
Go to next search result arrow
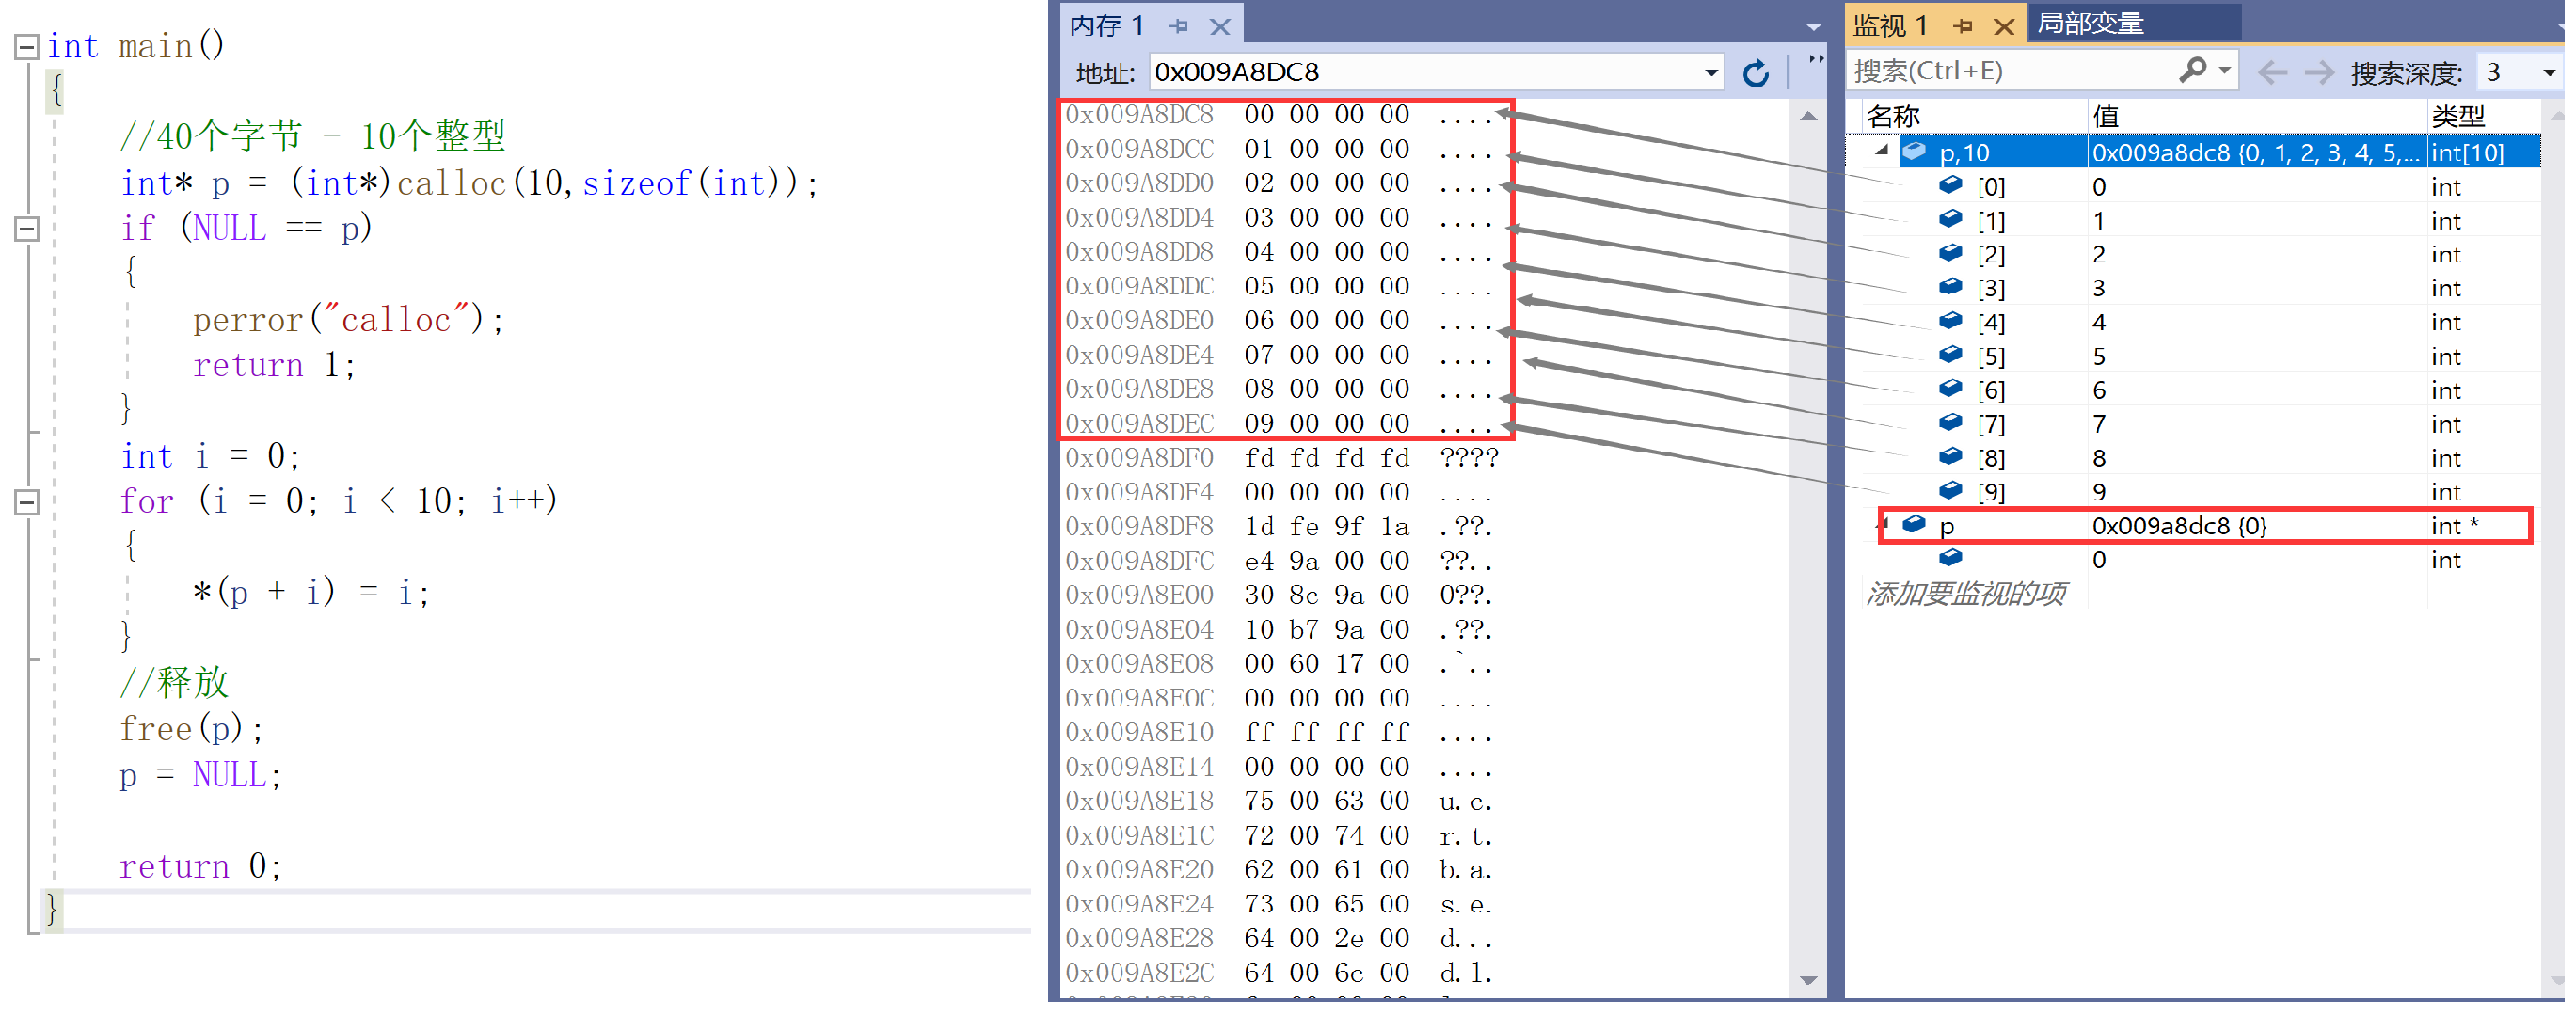[2319, 72]
